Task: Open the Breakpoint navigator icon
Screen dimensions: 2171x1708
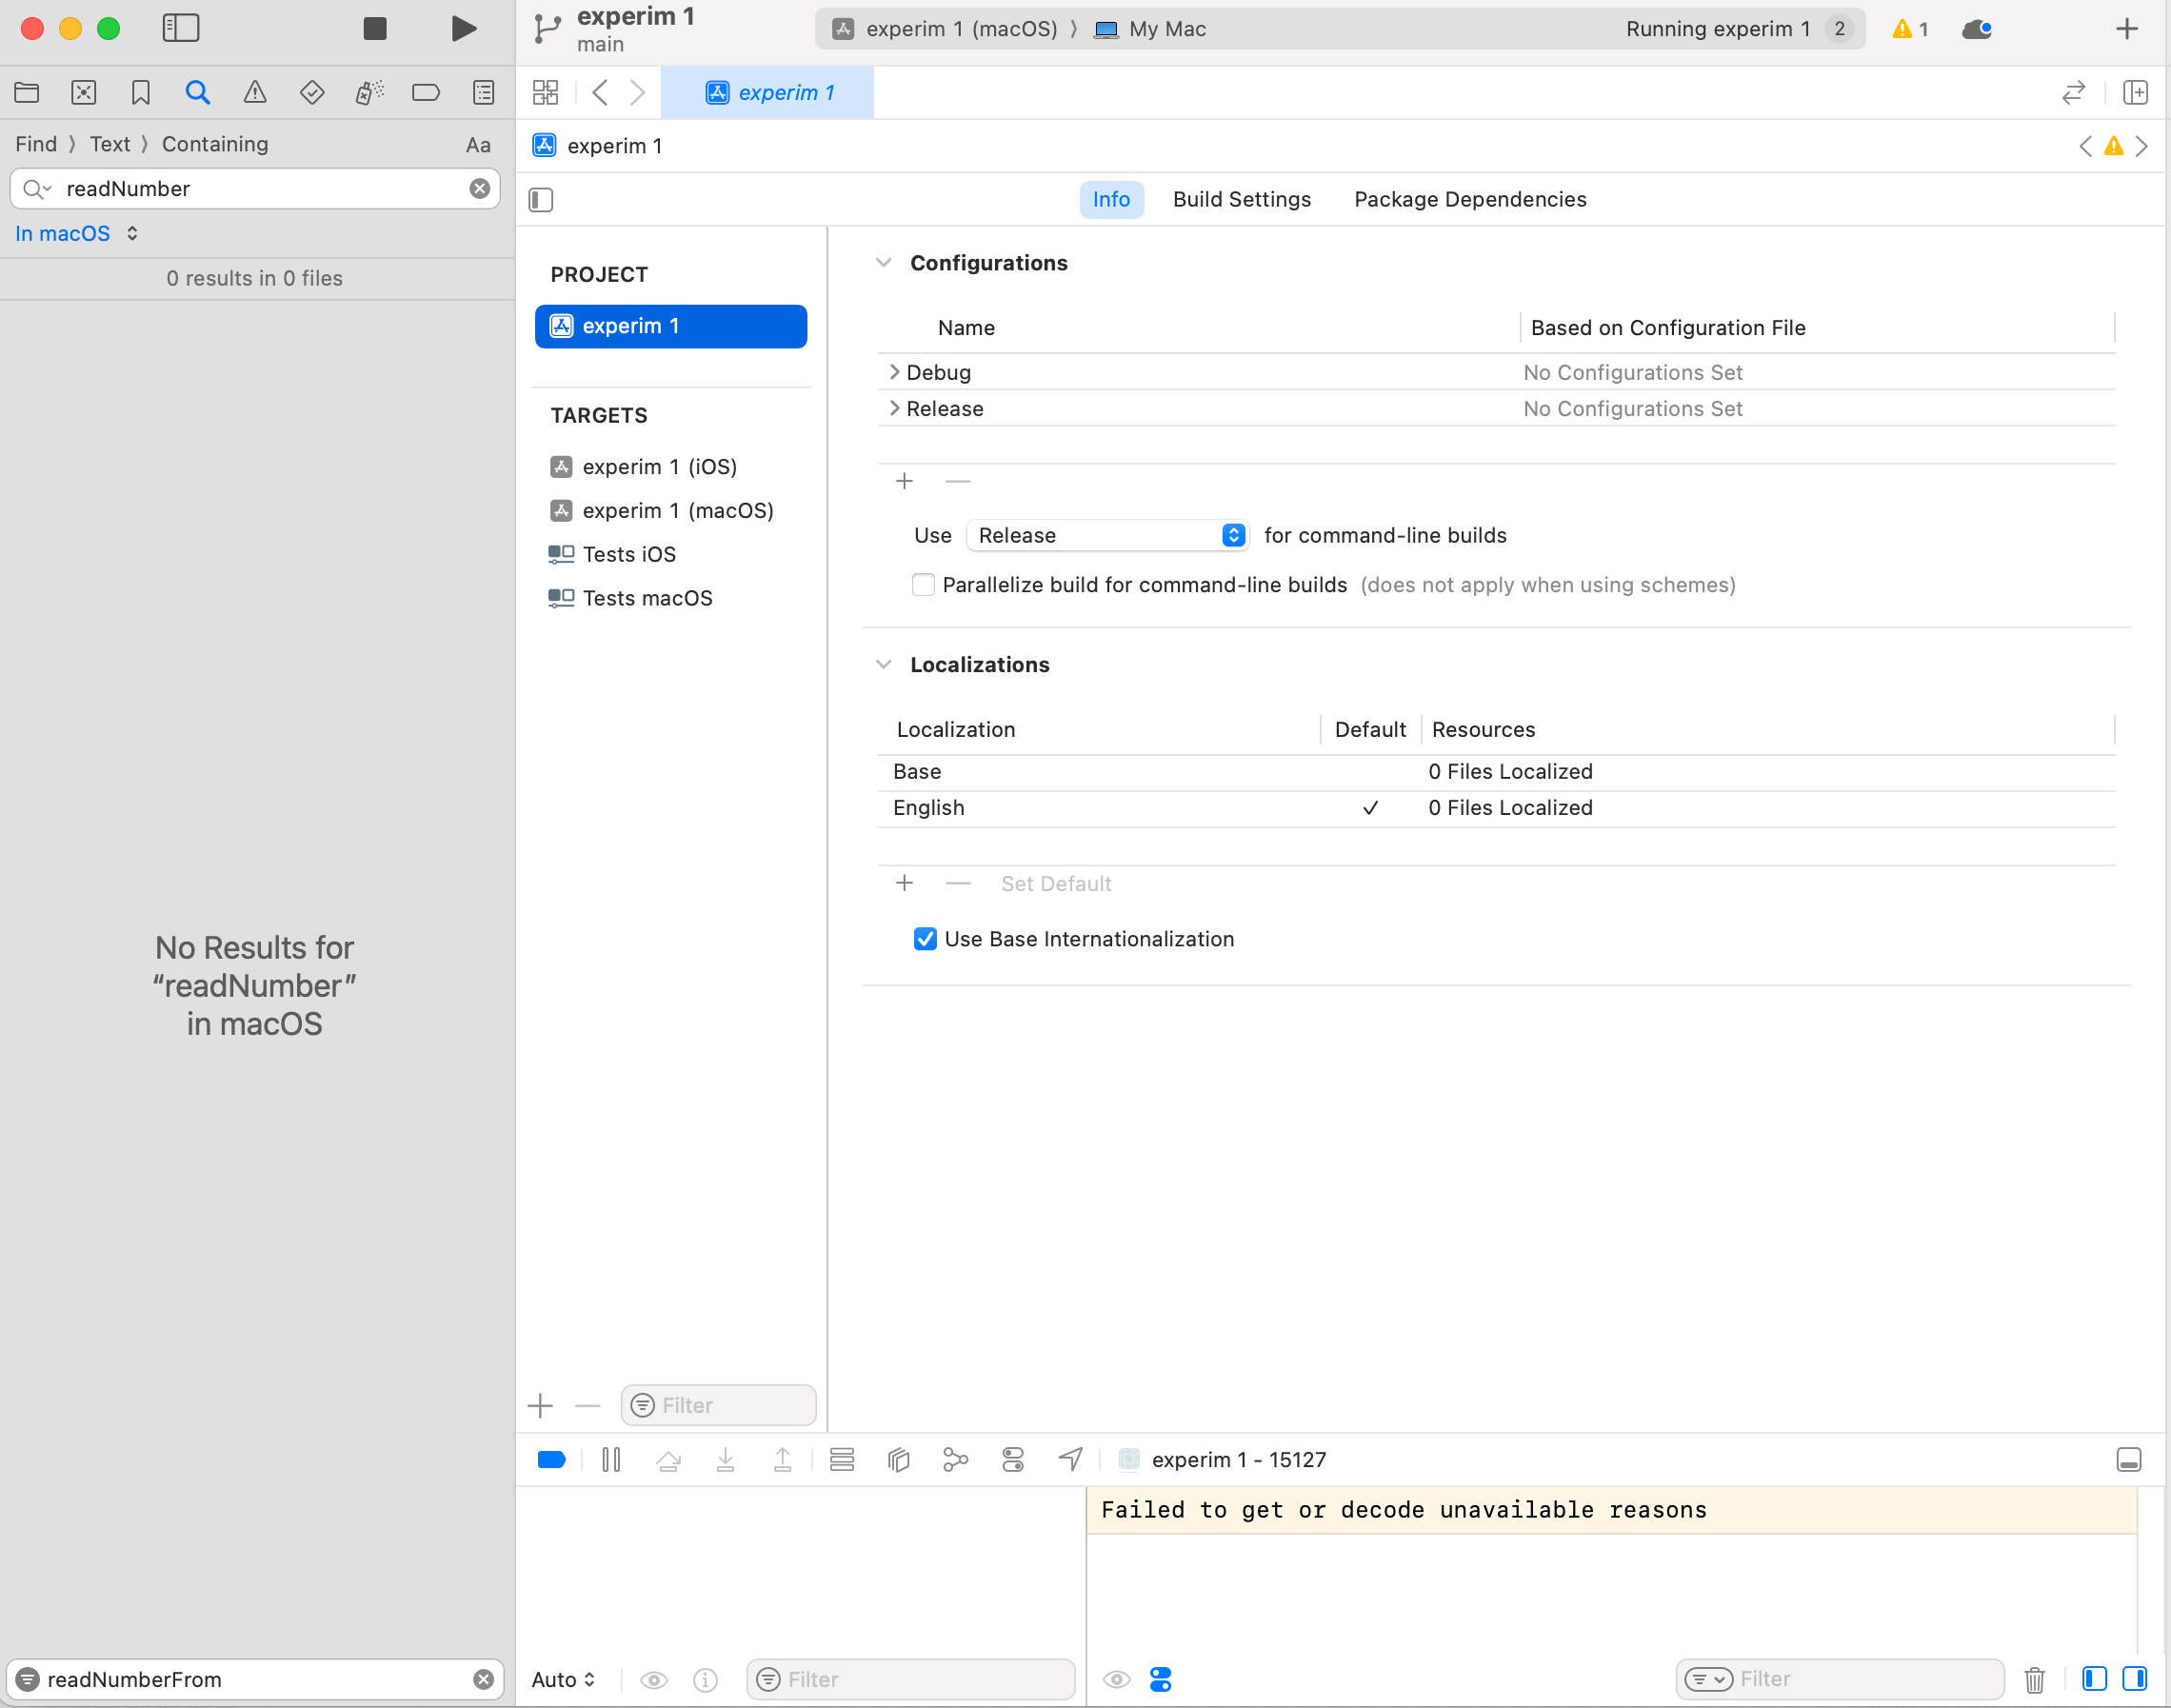Action: click(x=426, y=93)
